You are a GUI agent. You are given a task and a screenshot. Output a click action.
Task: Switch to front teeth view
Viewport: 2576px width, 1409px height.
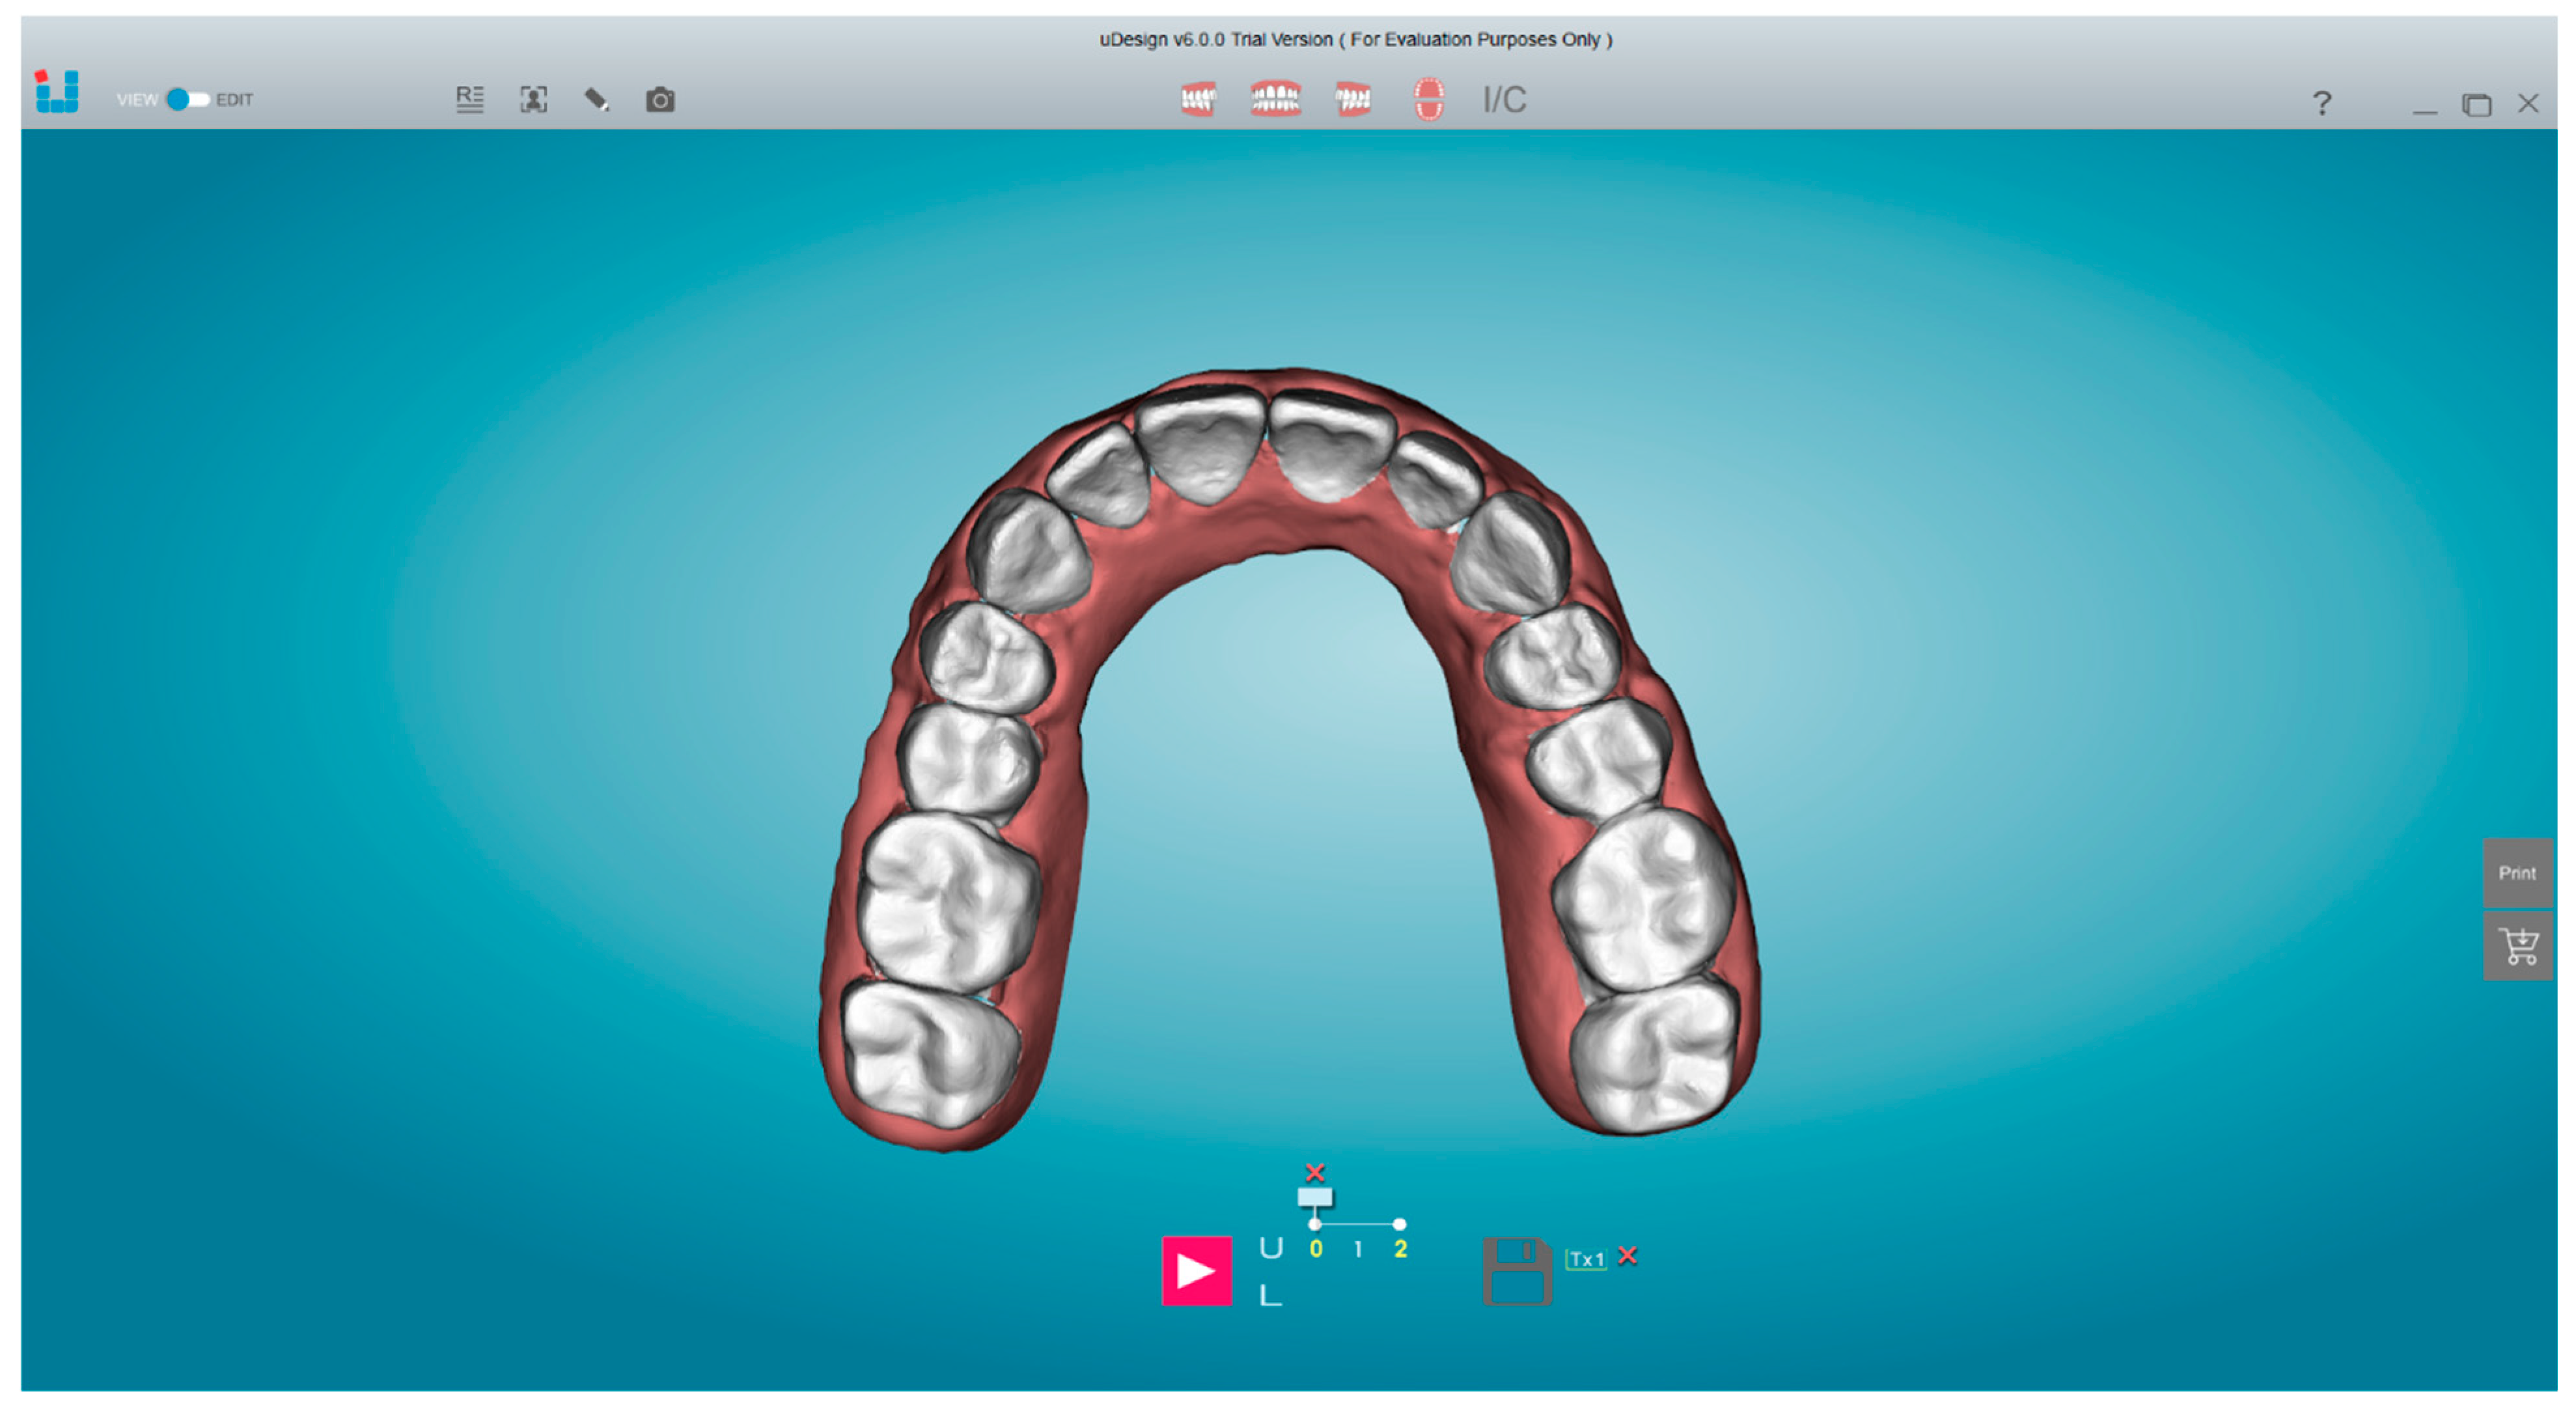click(1275, 99)
